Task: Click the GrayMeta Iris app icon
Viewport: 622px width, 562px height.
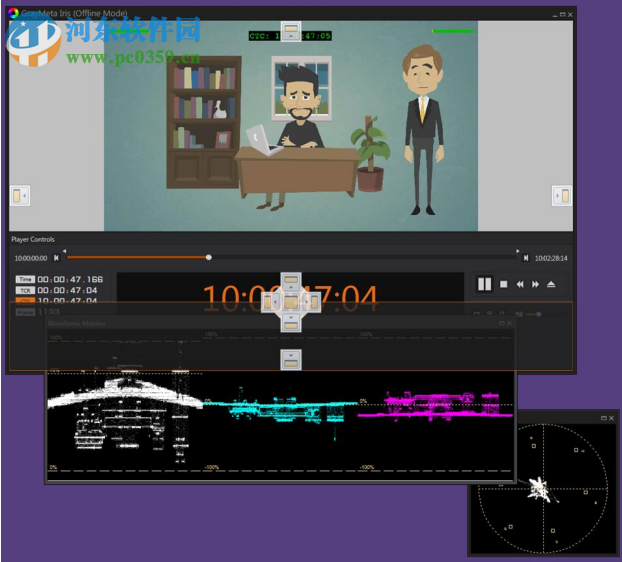Action: pyautogui.click(x=13, y=13)
